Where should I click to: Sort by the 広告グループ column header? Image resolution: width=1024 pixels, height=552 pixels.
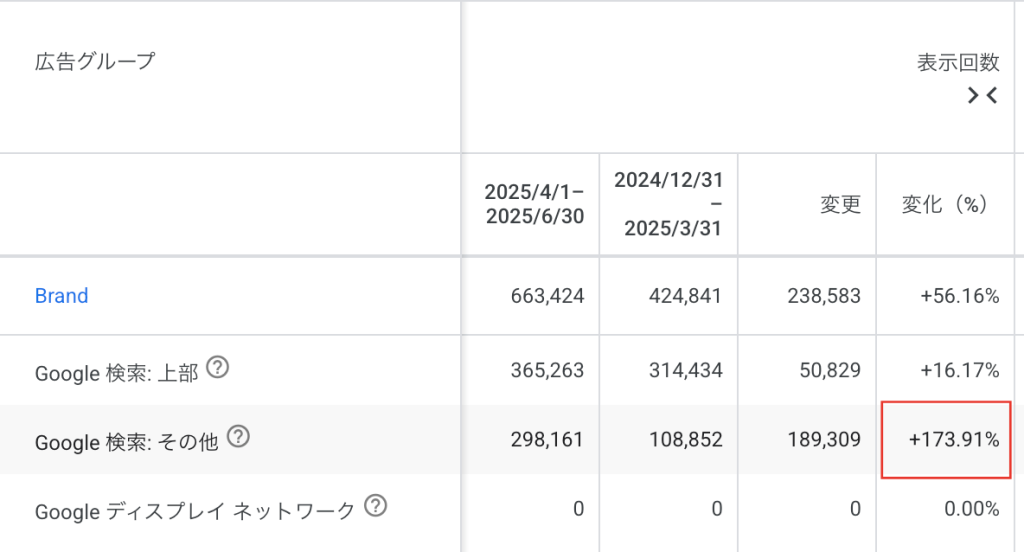coord(95,62)
